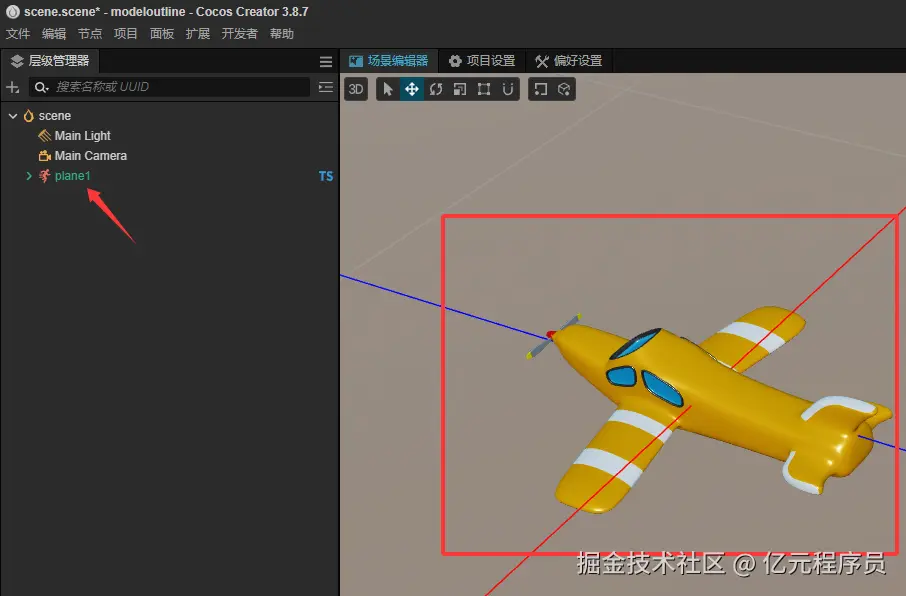The image size is (906, 596).
Task: Click the scene flame icon
Action: (x=28, y=116)
